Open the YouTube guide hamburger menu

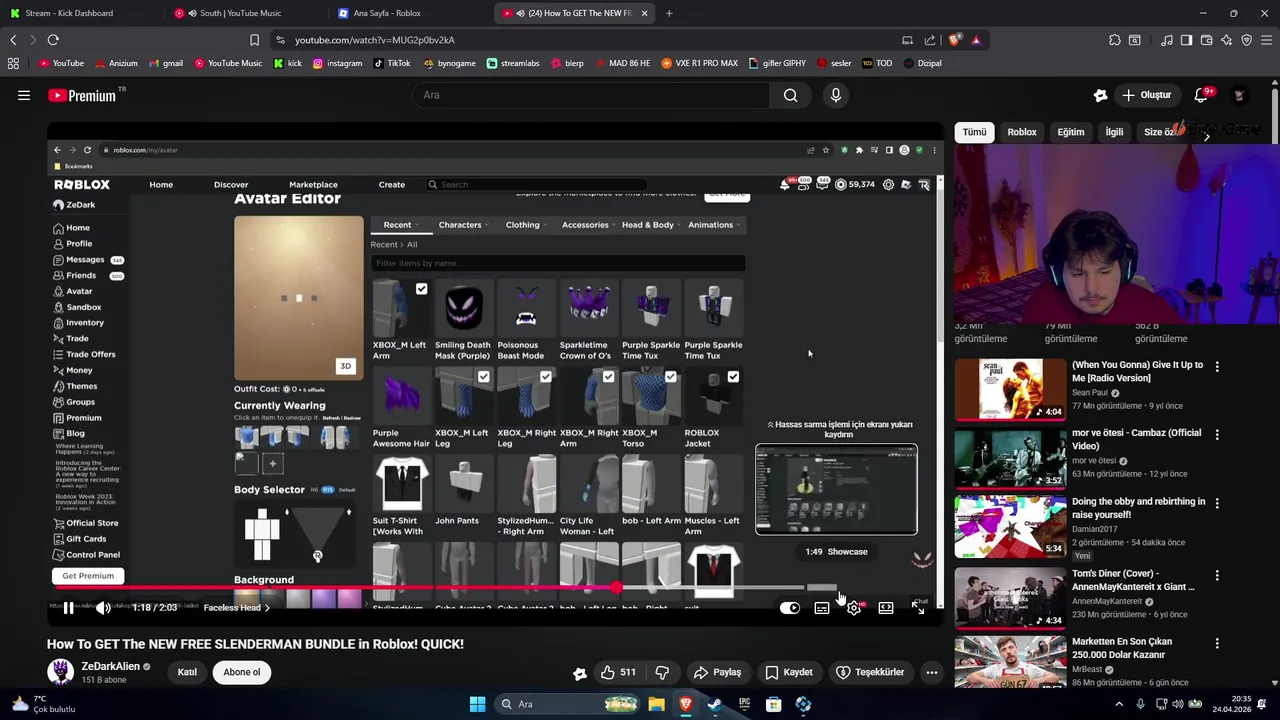[24, 95]
